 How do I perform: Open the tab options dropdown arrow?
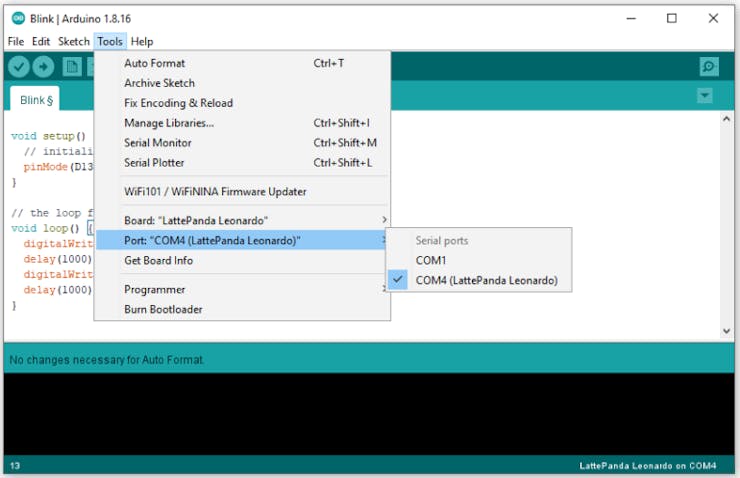click(705, 96)
